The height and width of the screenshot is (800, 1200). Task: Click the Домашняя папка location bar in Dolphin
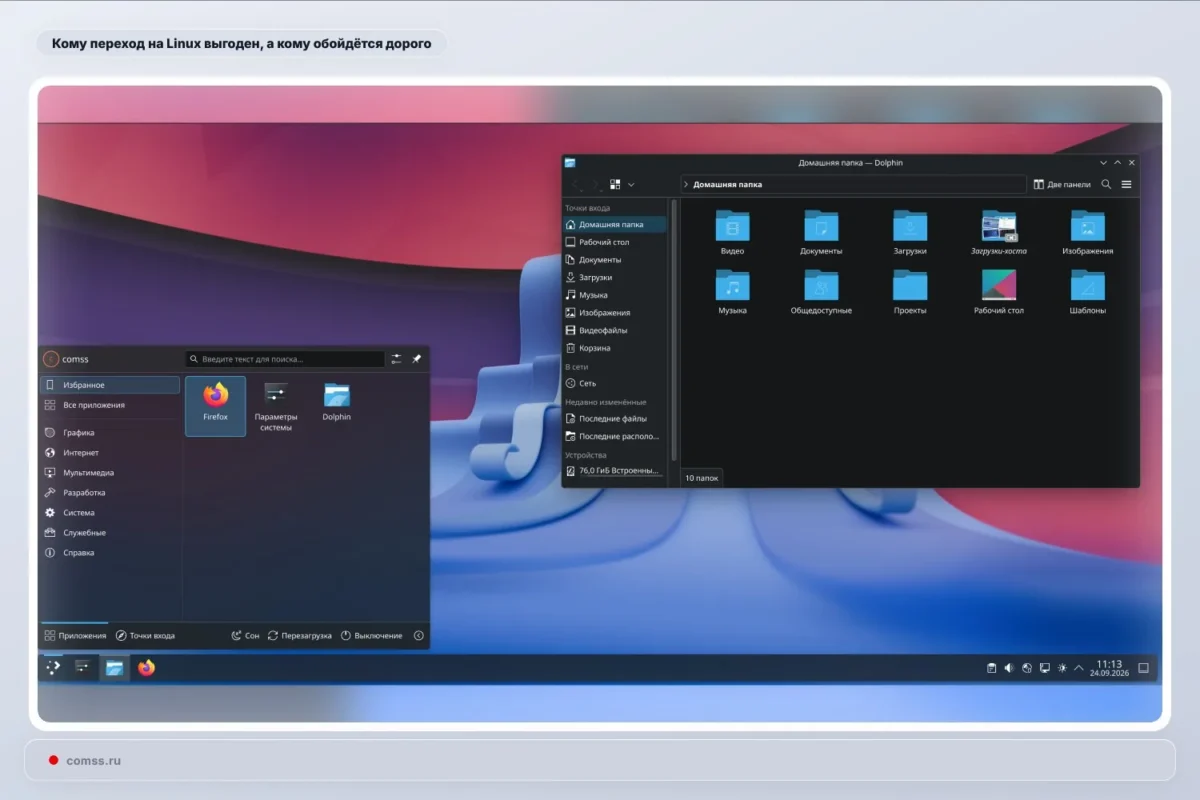pyautogui.click(x=853, y=184)
